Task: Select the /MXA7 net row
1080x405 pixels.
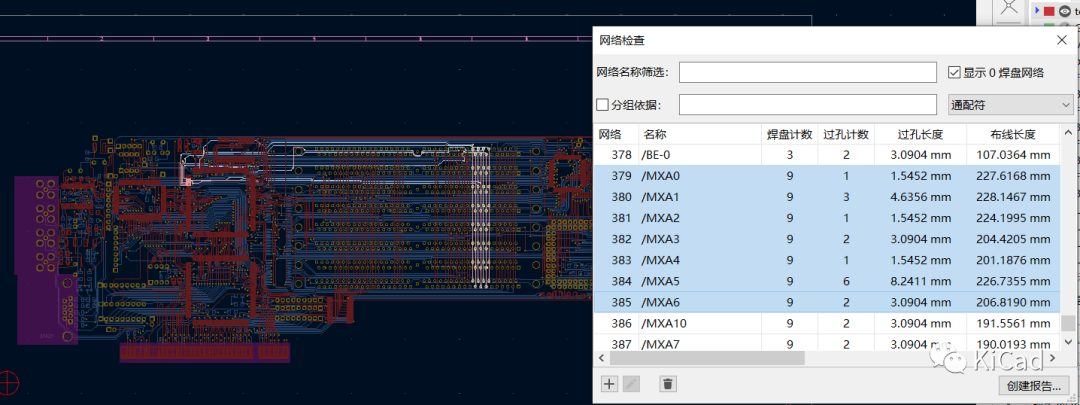Action: [827, 342]
